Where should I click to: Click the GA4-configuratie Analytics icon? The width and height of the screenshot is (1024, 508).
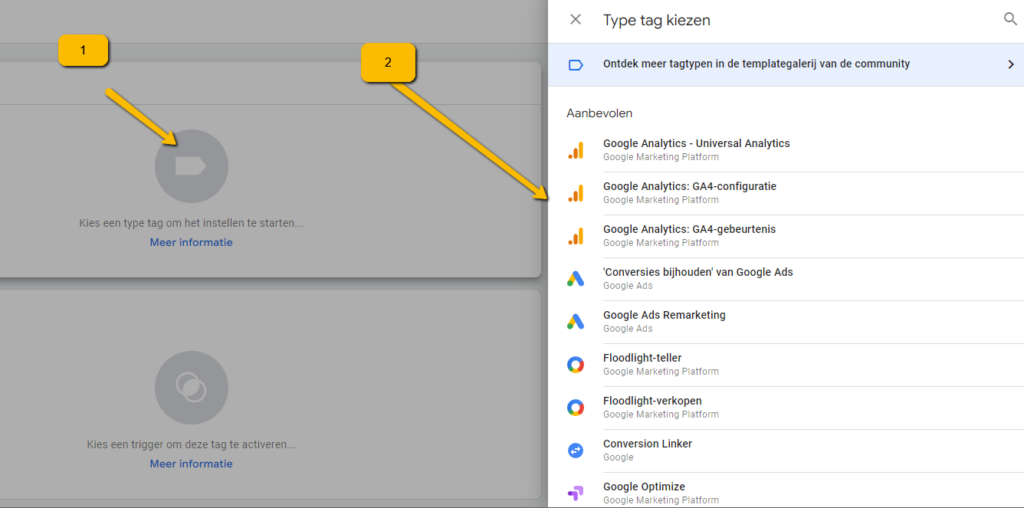tap(575, 193)
